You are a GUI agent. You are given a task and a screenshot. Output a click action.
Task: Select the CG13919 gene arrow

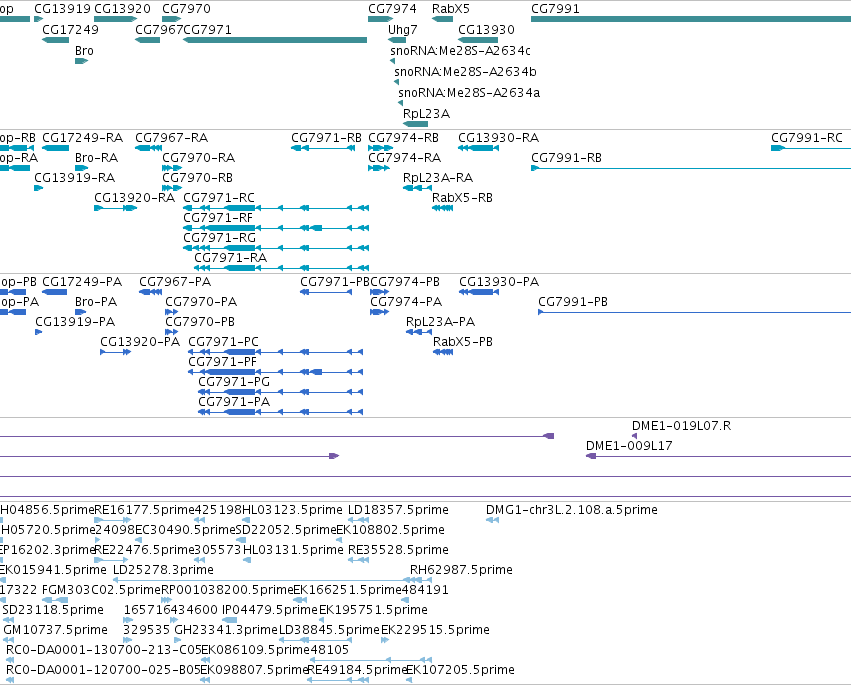point(39,19)
